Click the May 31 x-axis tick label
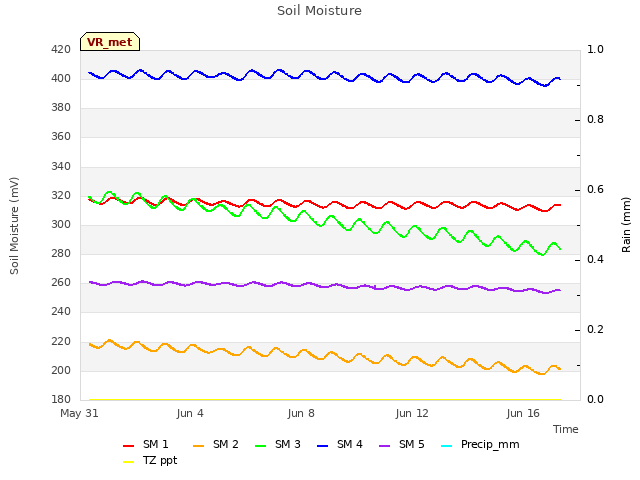 coord(79,413)
